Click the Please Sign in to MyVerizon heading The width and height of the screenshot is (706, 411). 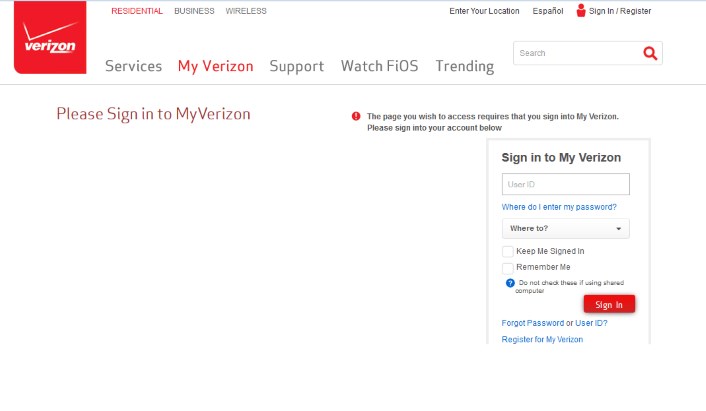click(153, 114)
